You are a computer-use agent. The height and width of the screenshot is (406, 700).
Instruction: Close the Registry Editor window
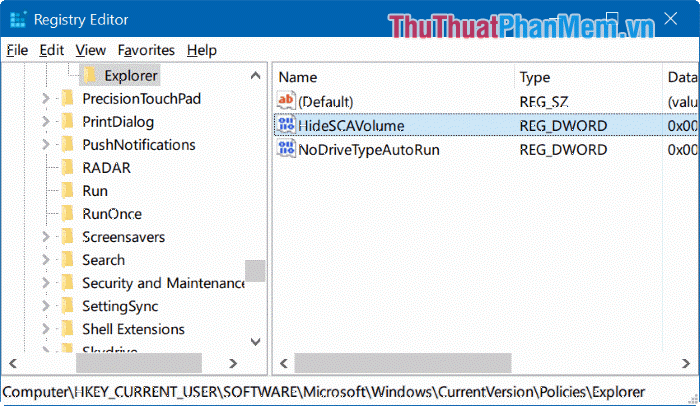(671, 19)
